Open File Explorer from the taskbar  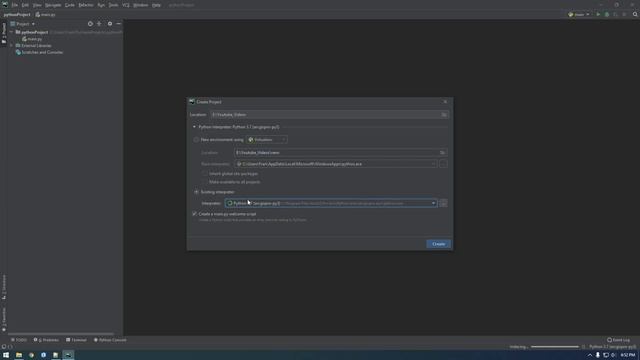click(19, 355)
